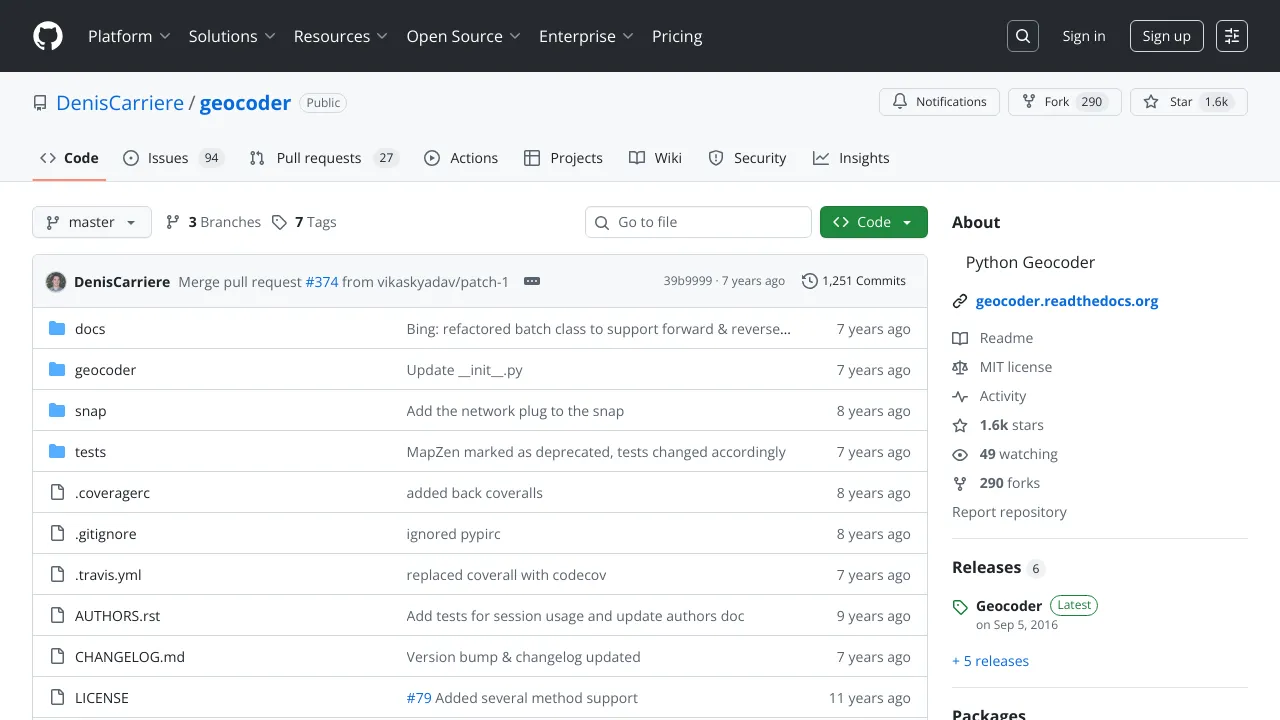This screenshot has width=1280, height=720.
Task: Open the Projects tab
Action: (563, 158)
